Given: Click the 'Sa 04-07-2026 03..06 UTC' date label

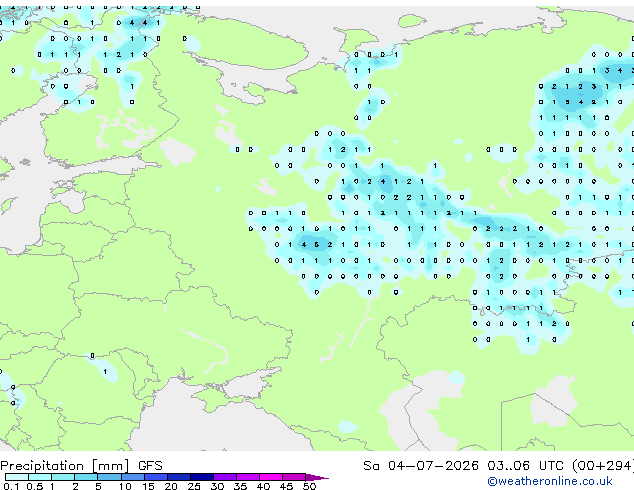Looking at the screenshot, I should 463,466.
